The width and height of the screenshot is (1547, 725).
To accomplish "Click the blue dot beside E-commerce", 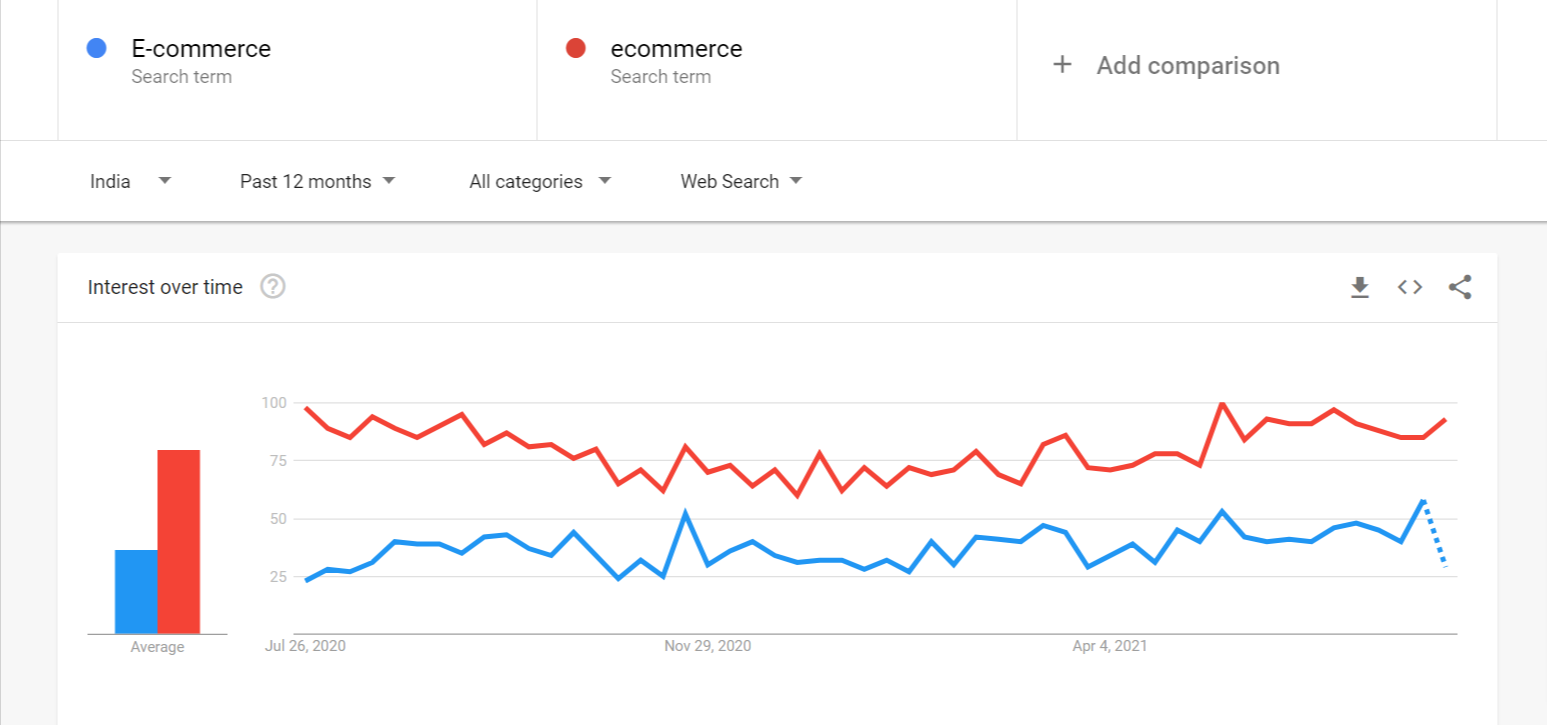I will (x=97, y=48).
